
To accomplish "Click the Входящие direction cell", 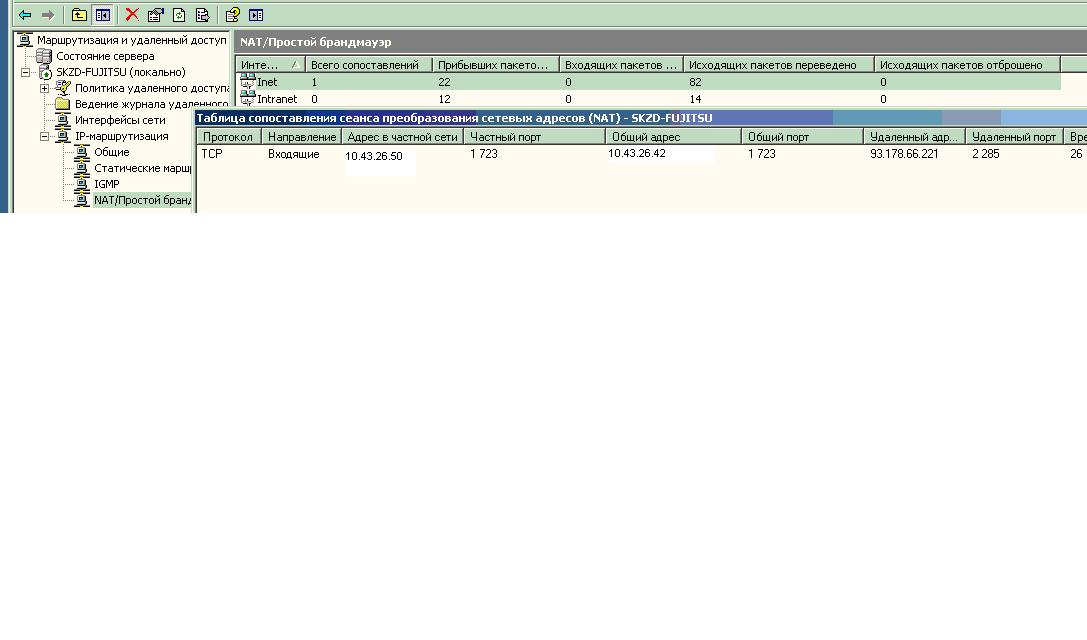I will coord(294,154).
